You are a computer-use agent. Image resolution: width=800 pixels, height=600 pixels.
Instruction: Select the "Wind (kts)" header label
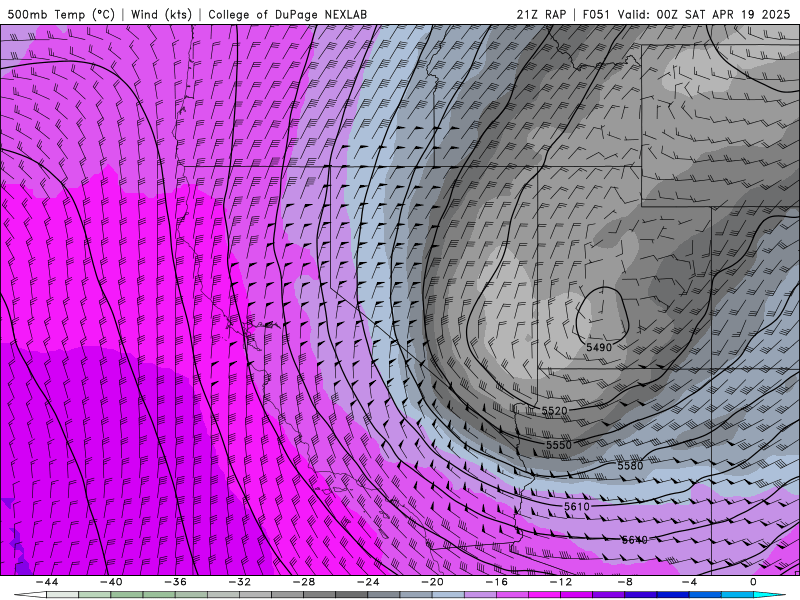[161, 14]
